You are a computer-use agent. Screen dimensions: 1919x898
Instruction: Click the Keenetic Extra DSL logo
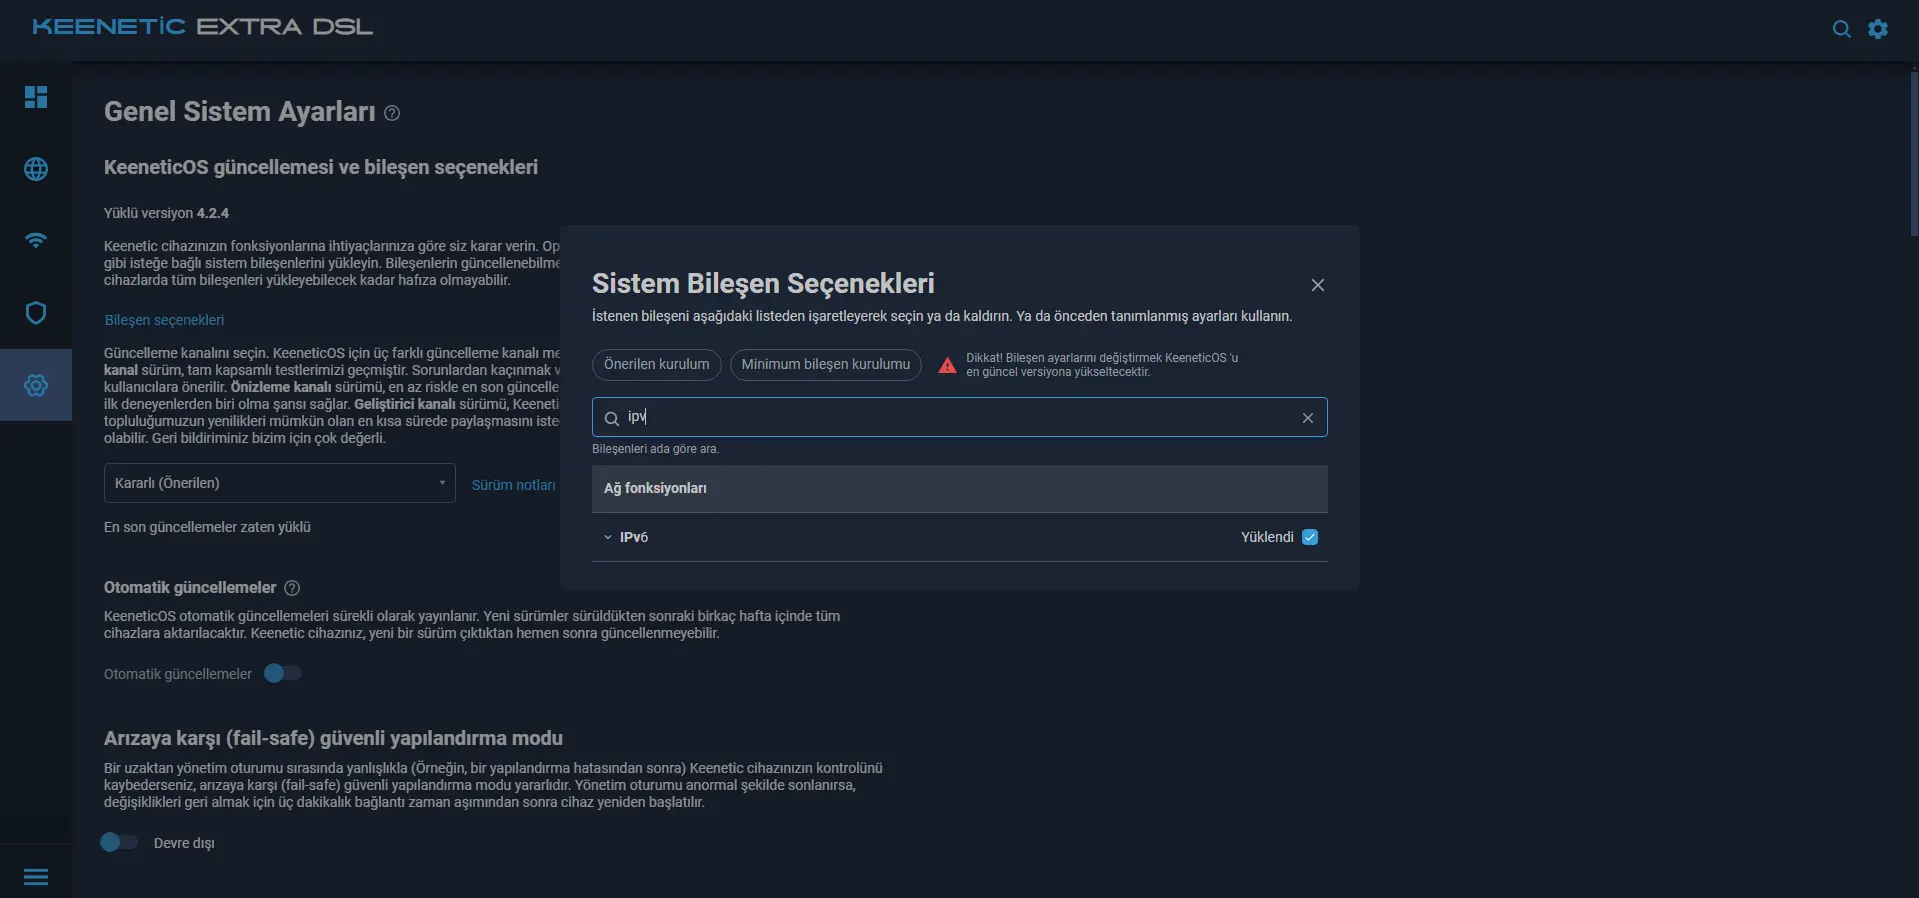[x=202, y=27]
